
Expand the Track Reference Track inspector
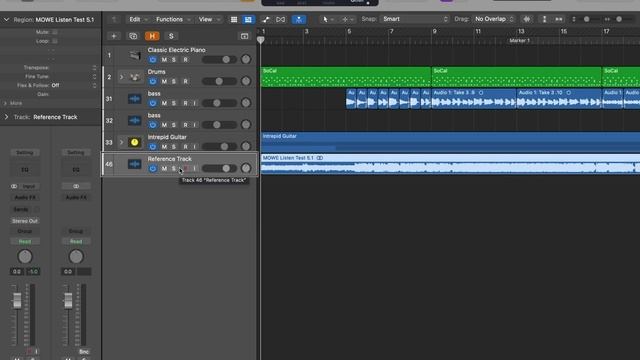(6, 117)
